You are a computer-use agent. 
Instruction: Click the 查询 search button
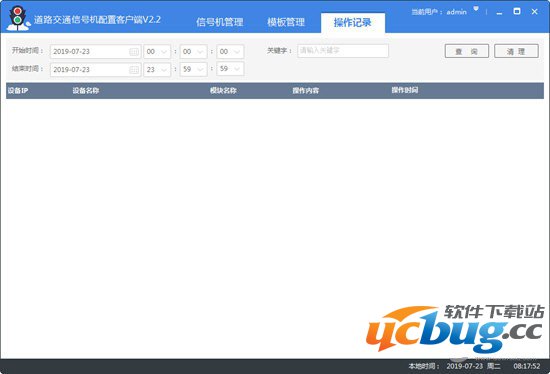click(x=467, y=51)
